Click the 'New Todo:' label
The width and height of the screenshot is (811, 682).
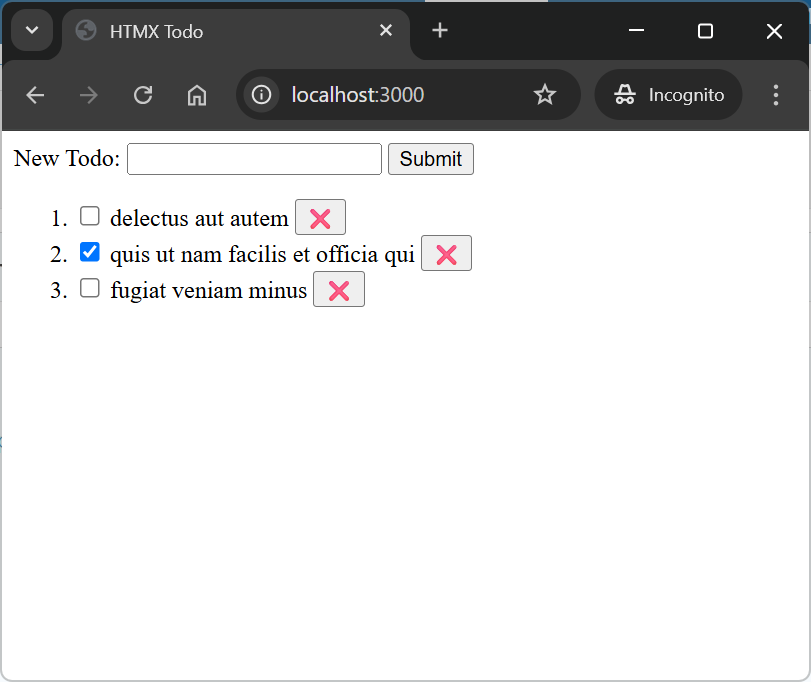(67, 158)
